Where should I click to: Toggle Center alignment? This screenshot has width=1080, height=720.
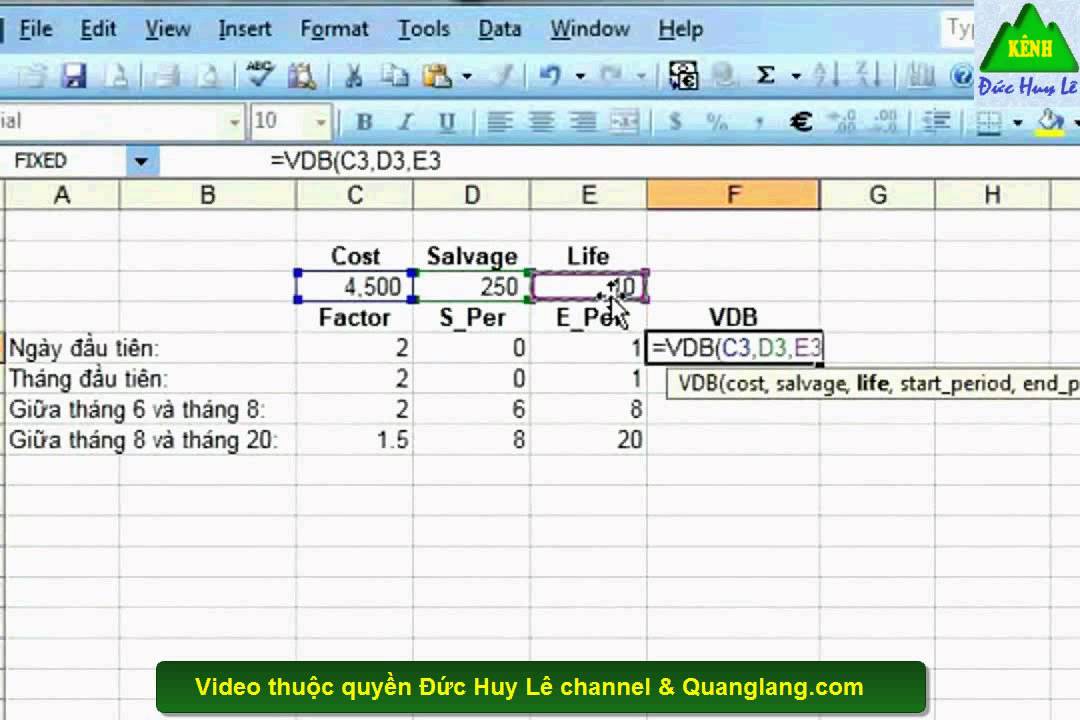541,122
